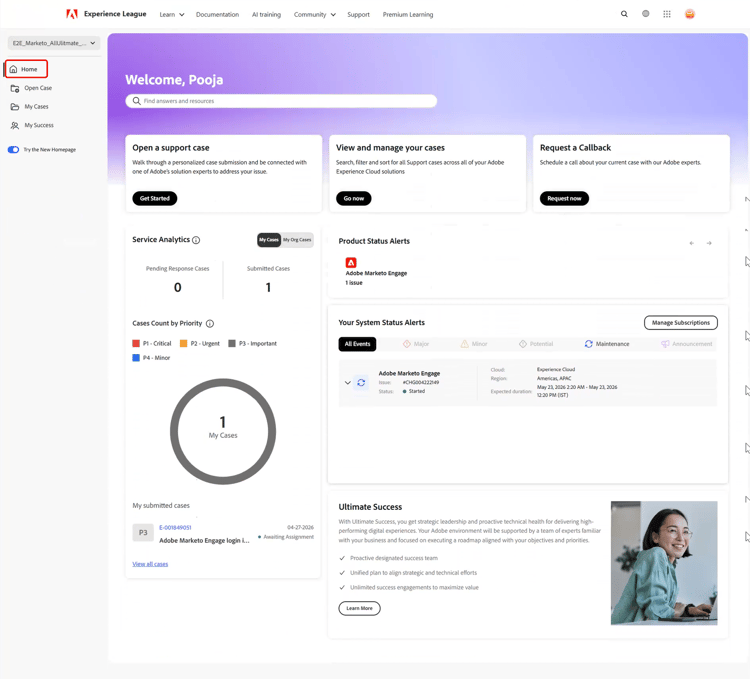Open AI training in top navigation
This screenshot has height=679, width=750.
click(266, 15)
